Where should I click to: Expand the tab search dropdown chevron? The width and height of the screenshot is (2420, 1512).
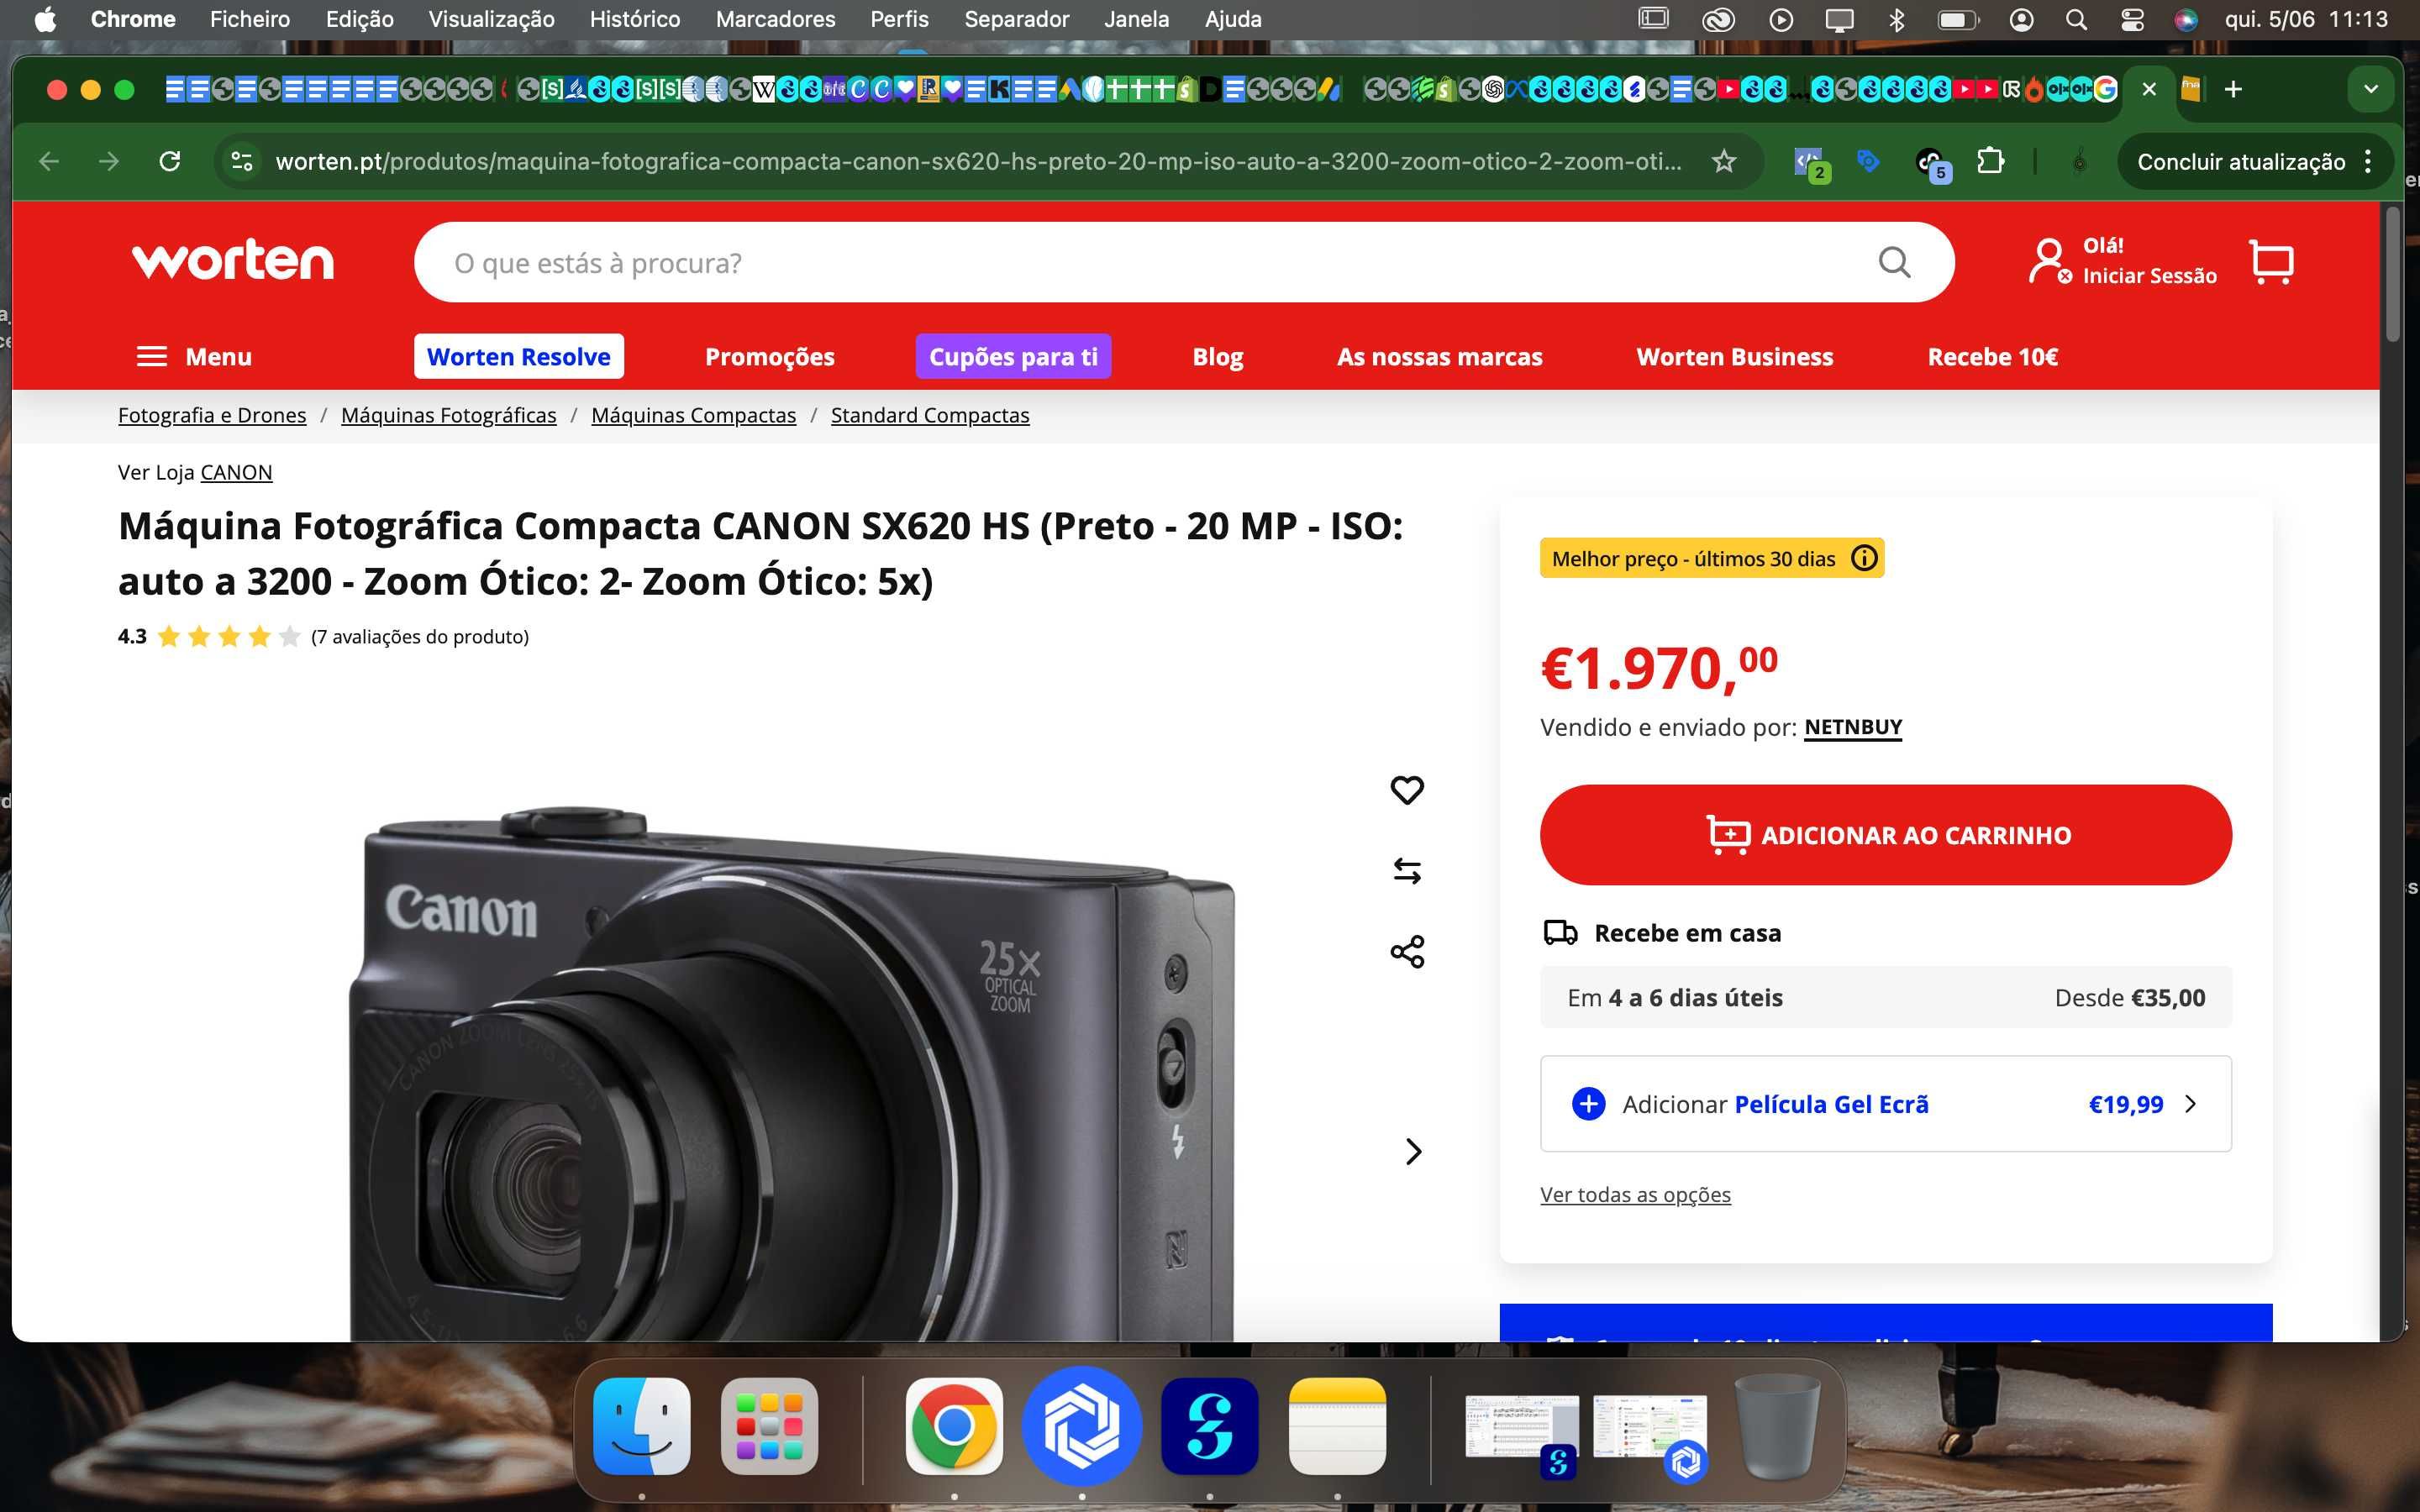(2370, 89)
